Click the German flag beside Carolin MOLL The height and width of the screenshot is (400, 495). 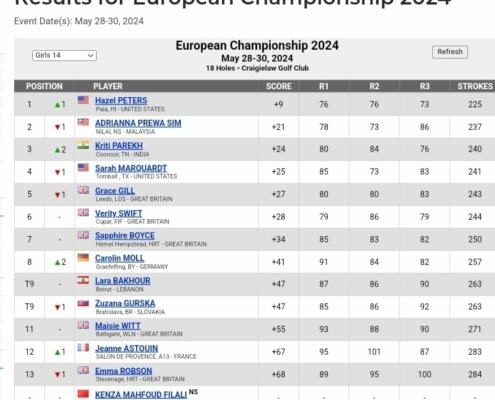(83, 257)
